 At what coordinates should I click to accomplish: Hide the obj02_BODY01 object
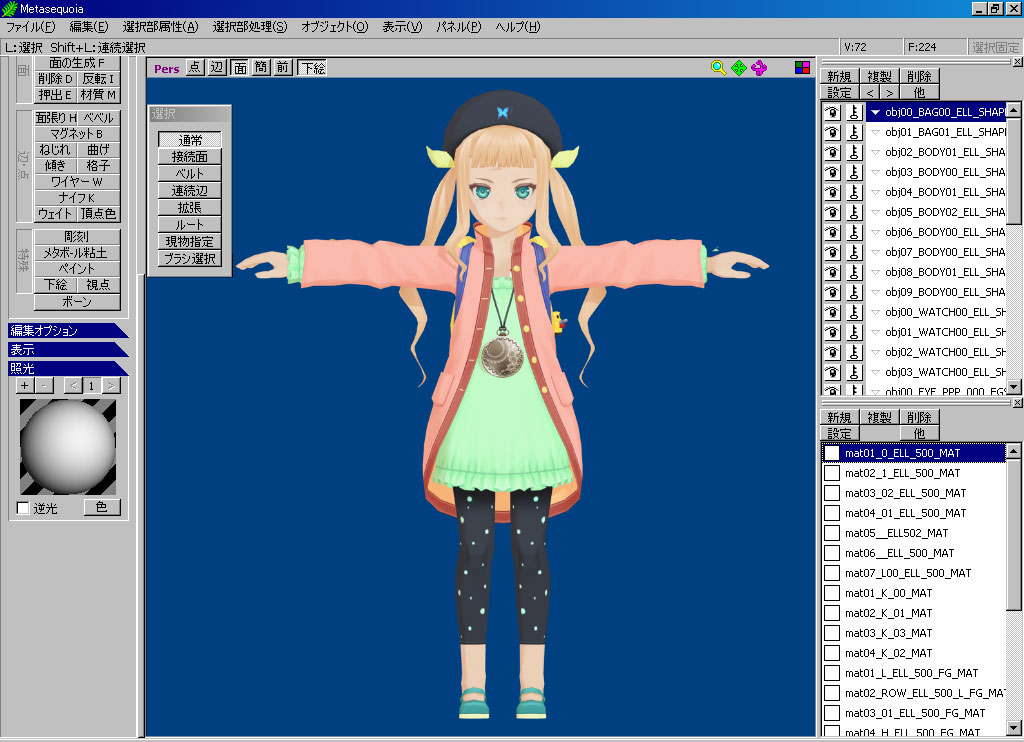coord(832,152)
